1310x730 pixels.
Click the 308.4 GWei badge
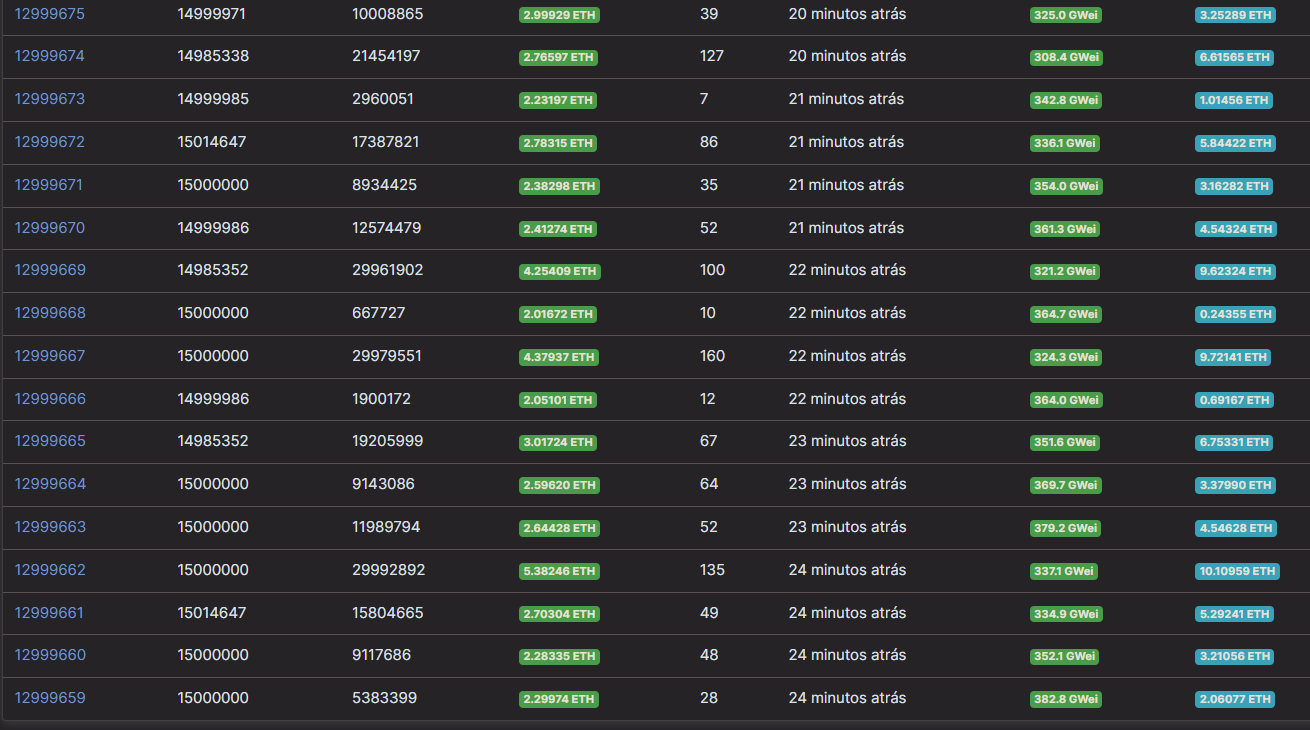[x=1066, y=58]
